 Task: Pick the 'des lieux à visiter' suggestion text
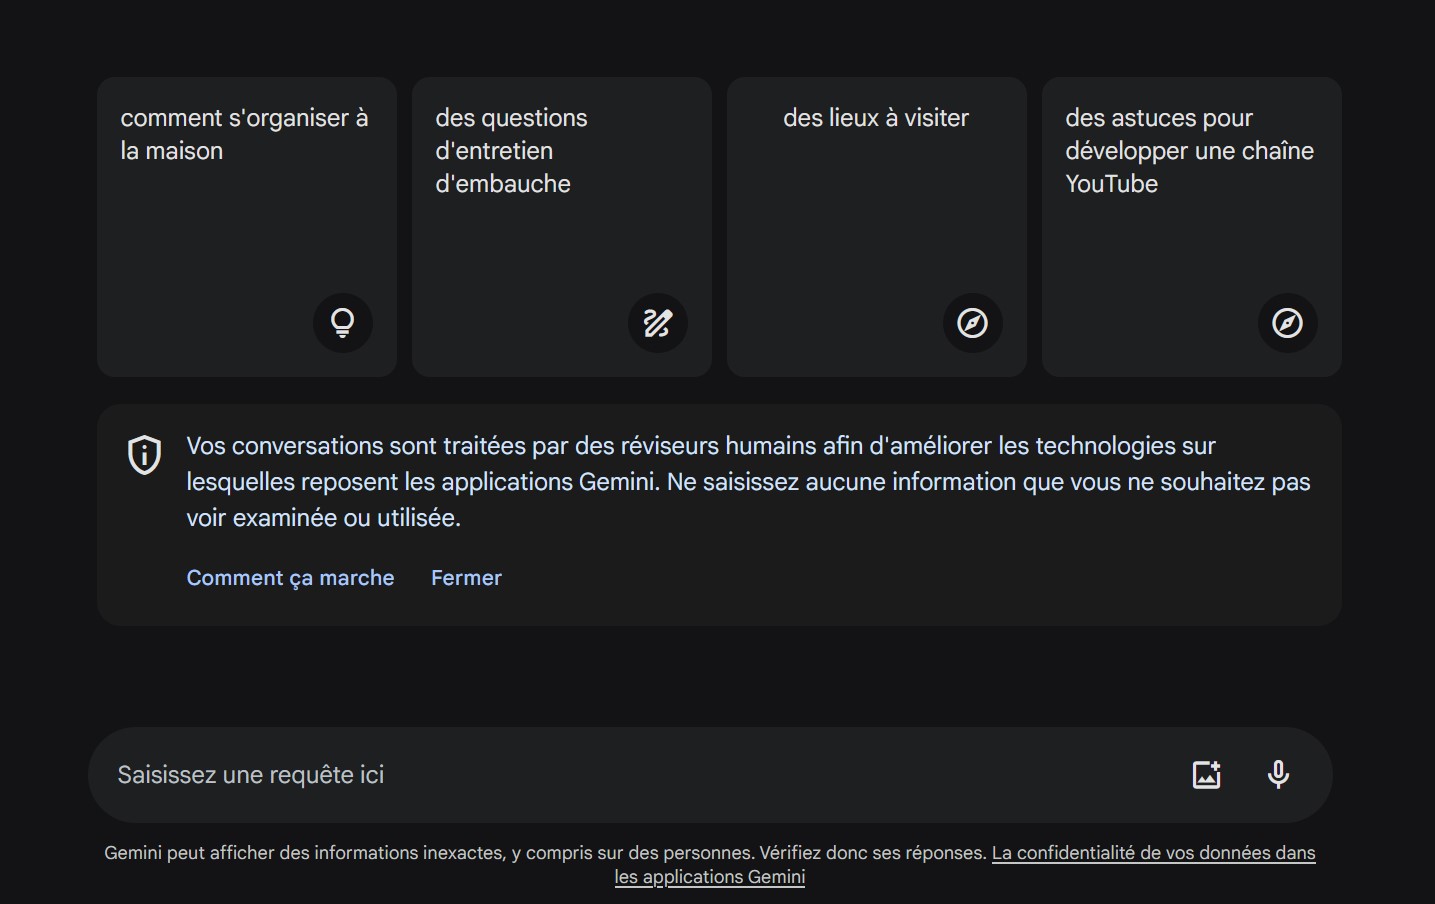pyautogui.click(x=876, y=118)
